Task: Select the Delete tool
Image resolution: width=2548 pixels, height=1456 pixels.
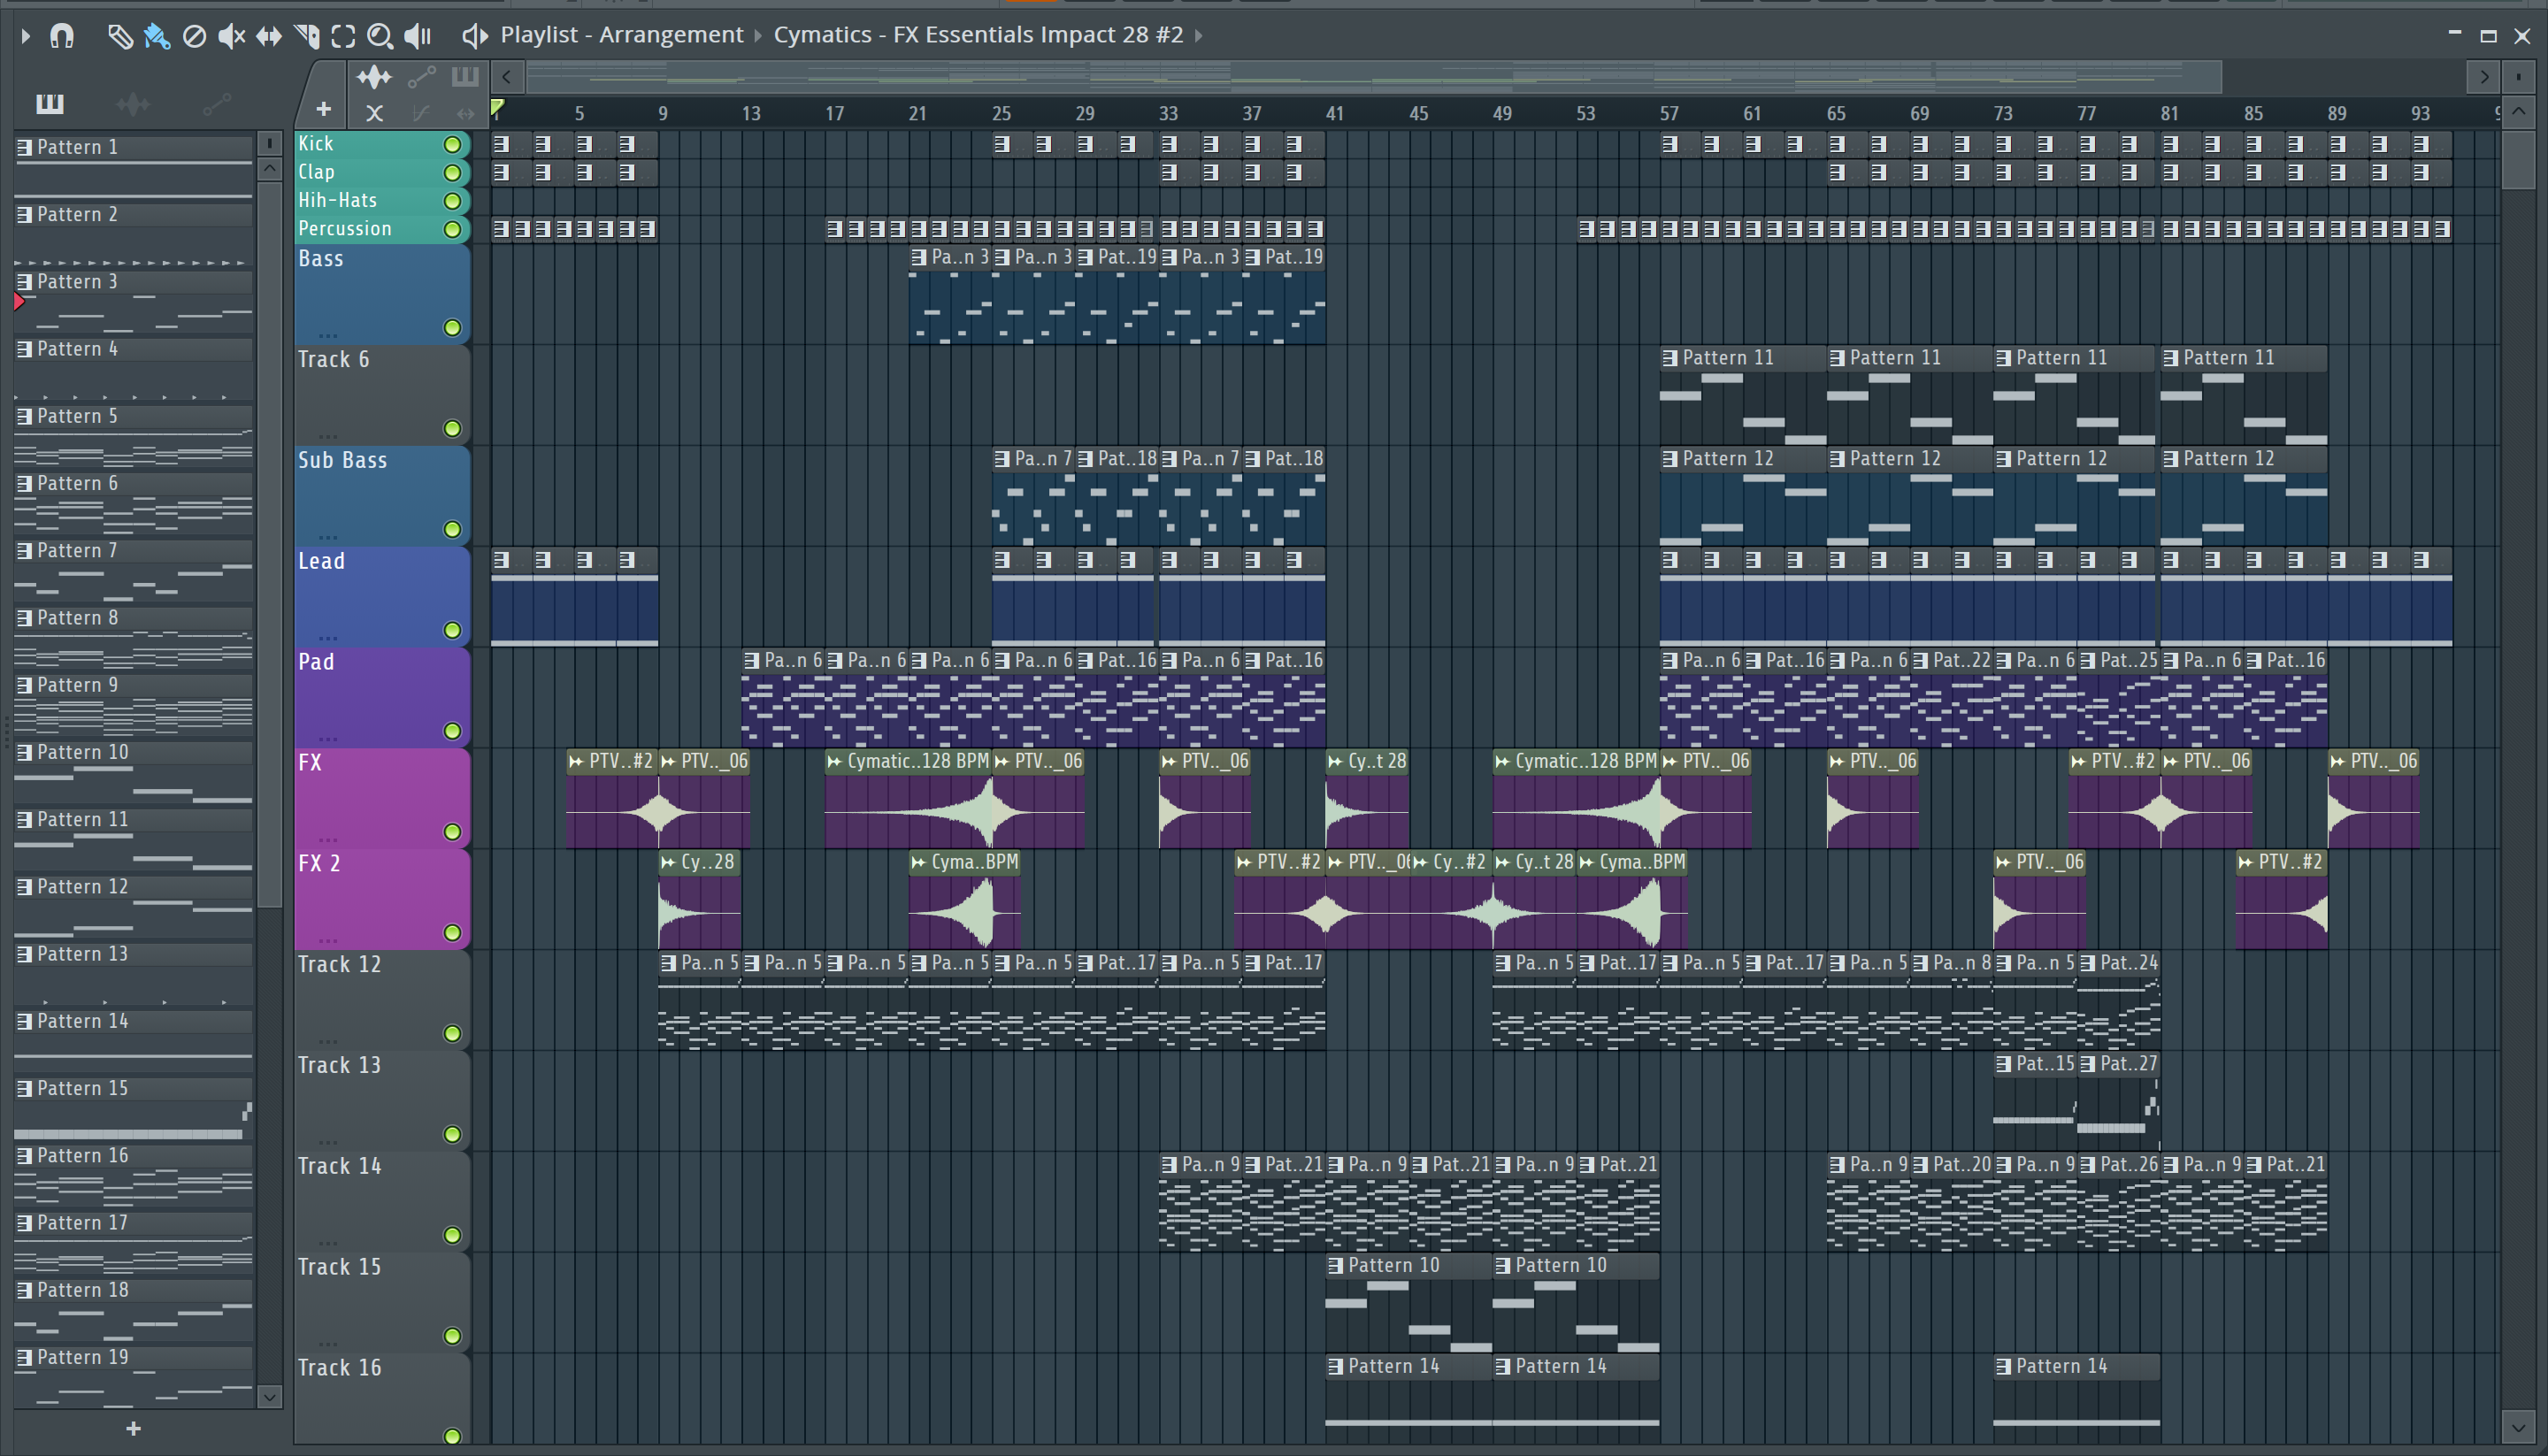Action: click(x=194, y=37)
